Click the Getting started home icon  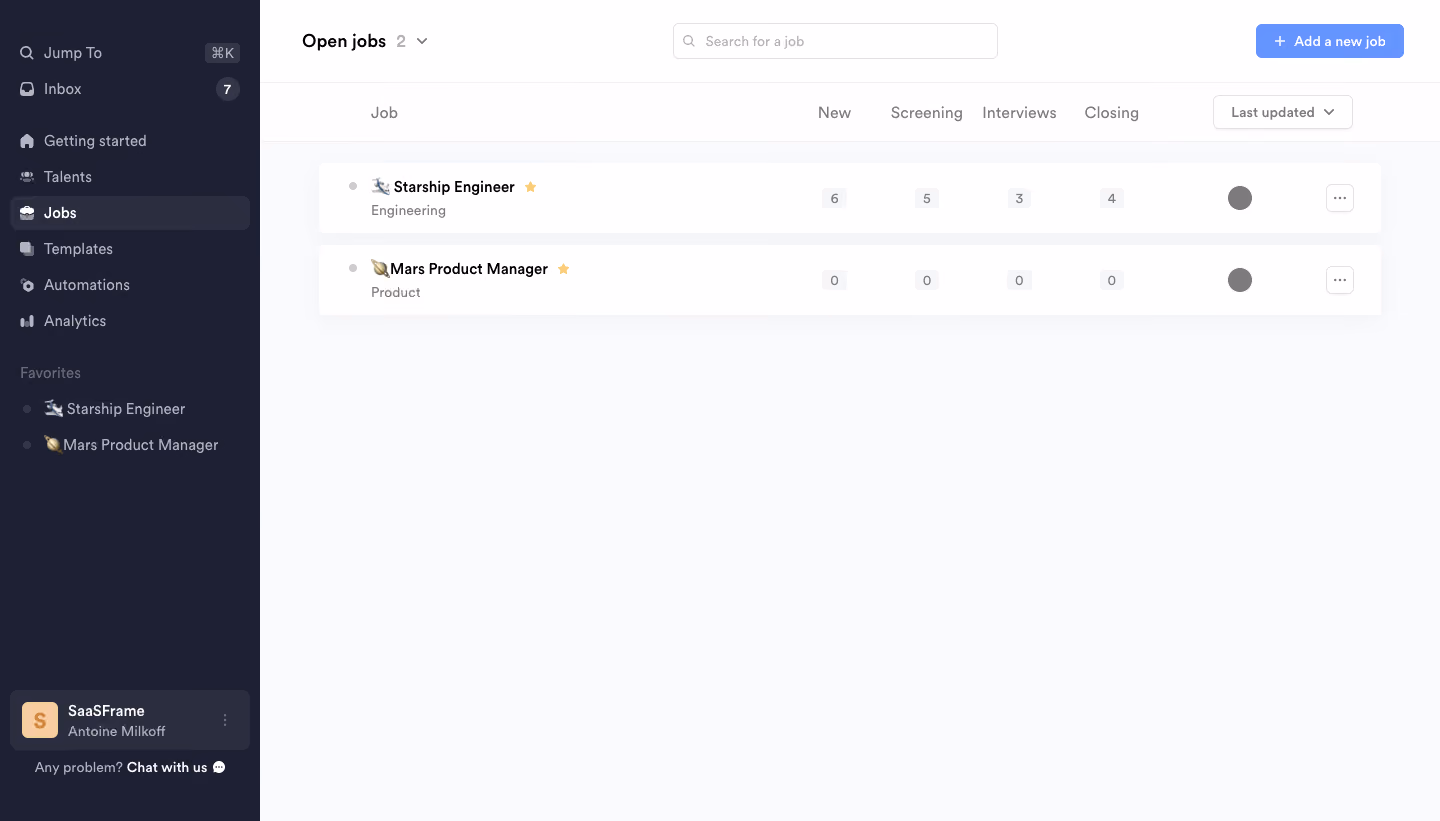click(27, 141)
